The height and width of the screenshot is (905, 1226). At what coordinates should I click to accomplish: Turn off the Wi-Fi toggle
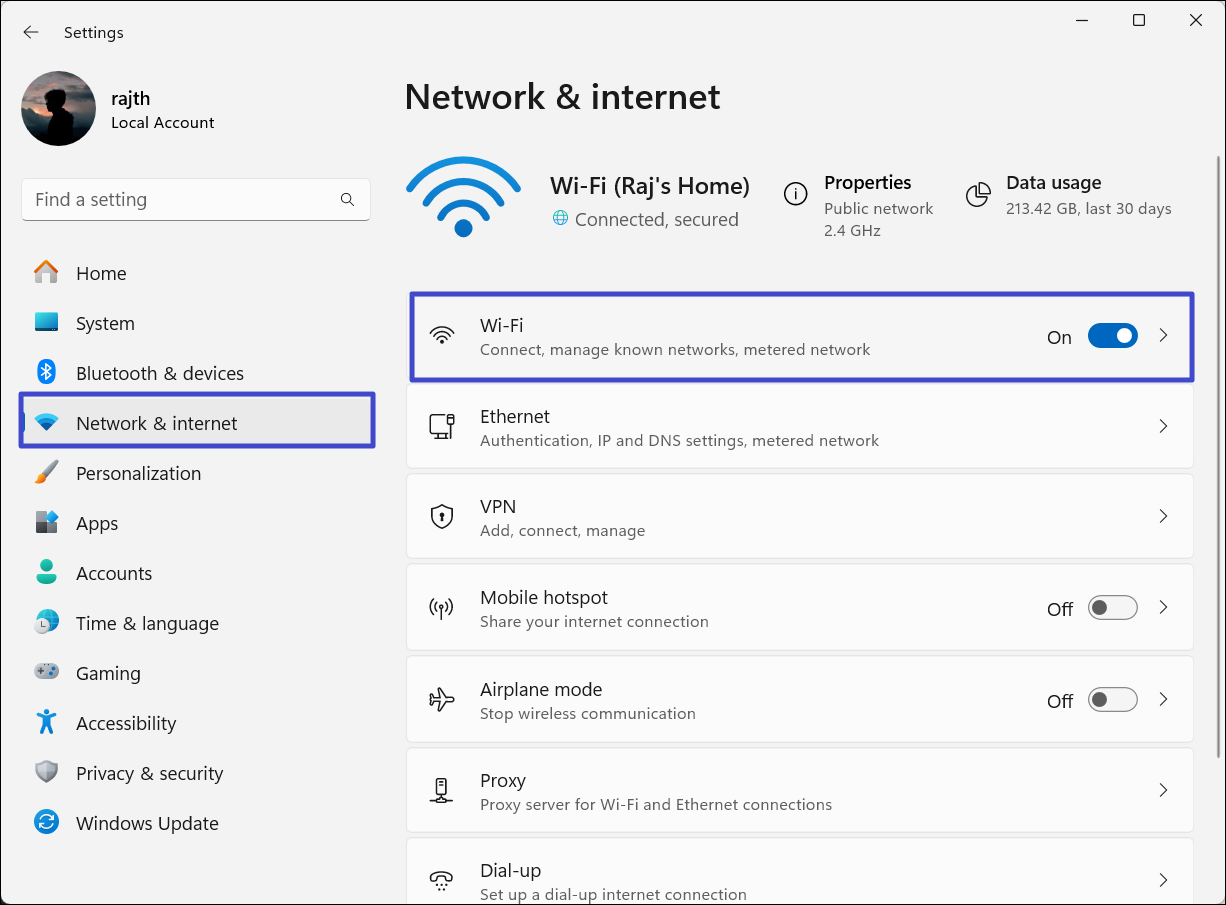pyautogui.click(x=1112, y=337)
